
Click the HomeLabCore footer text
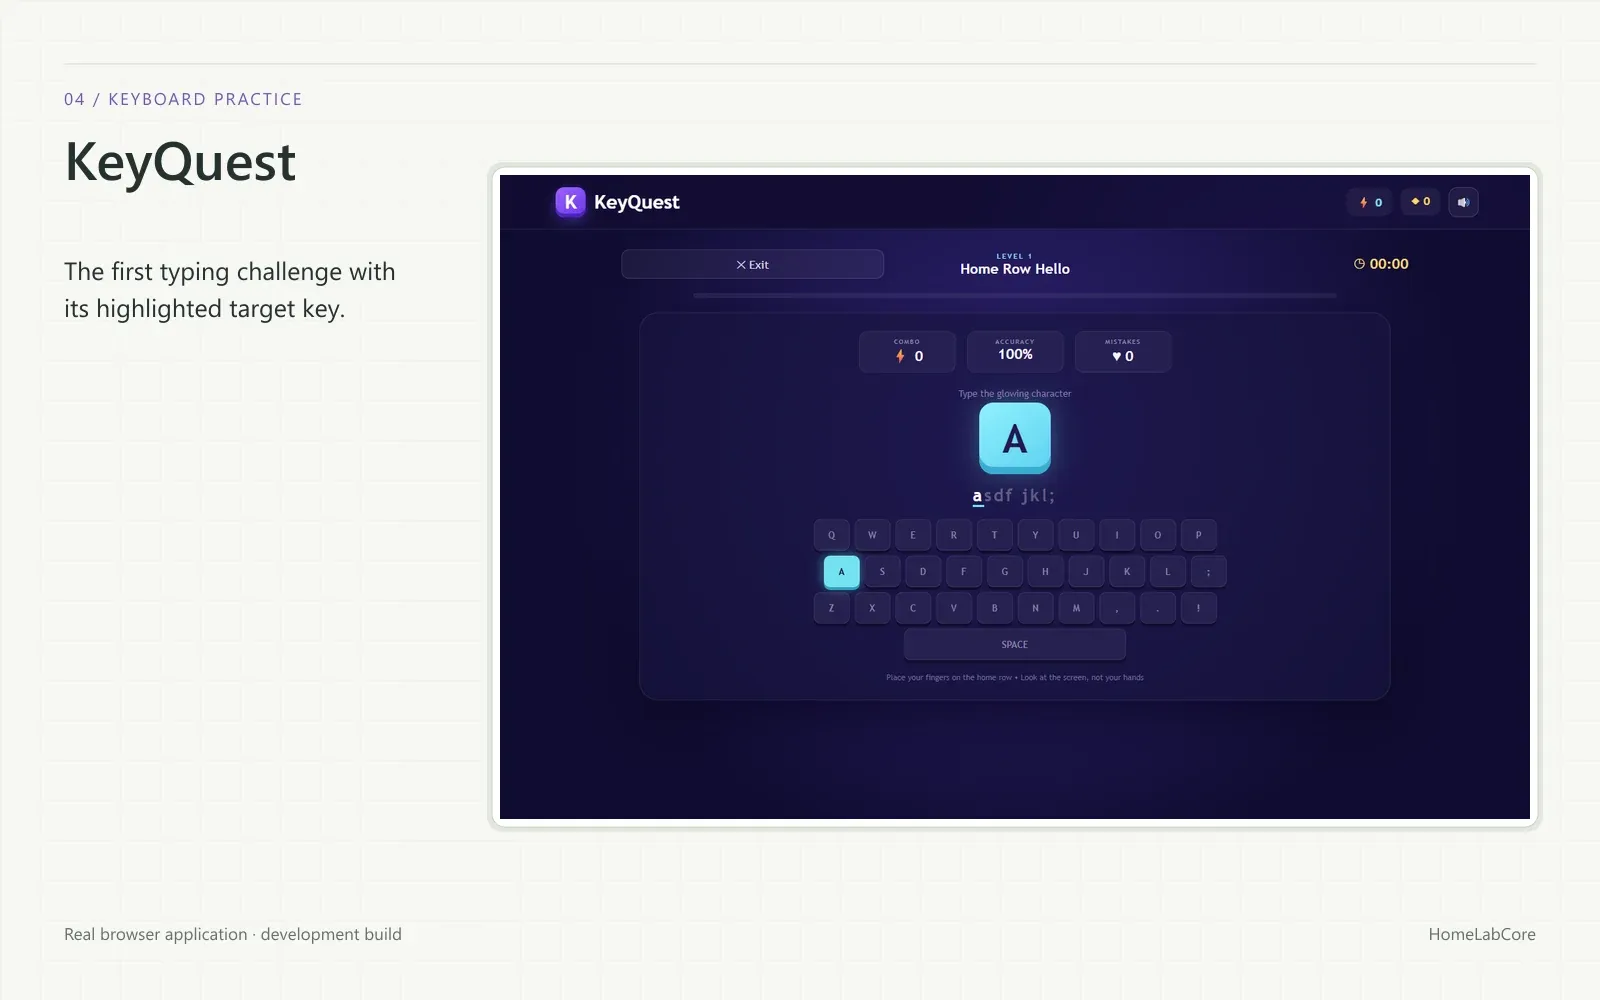coord(1481,934)
